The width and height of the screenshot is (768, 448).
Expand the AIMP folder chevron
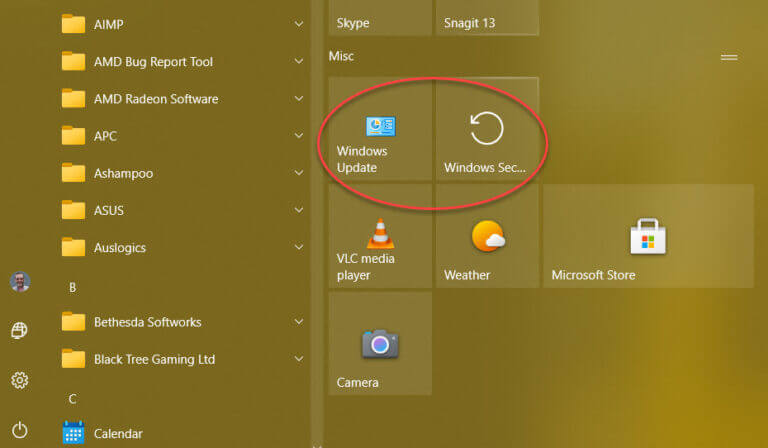coord(299,24)
